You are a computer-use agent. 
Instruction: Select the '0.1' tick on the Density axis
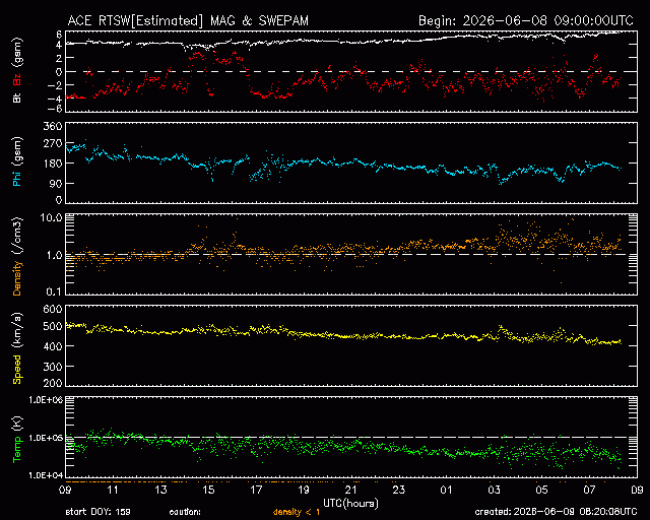pos(54,292)
